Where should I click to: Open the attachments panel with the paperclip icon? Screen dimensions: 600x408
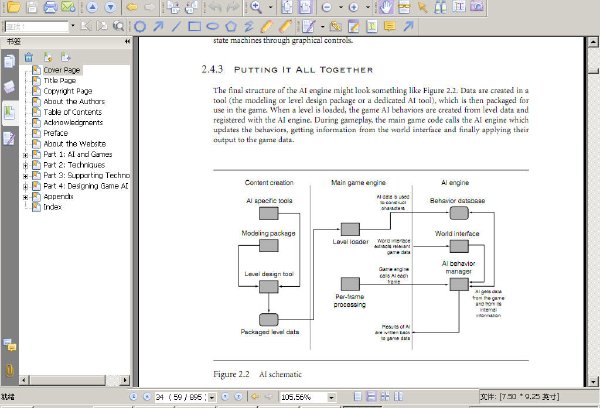point(9,370)
